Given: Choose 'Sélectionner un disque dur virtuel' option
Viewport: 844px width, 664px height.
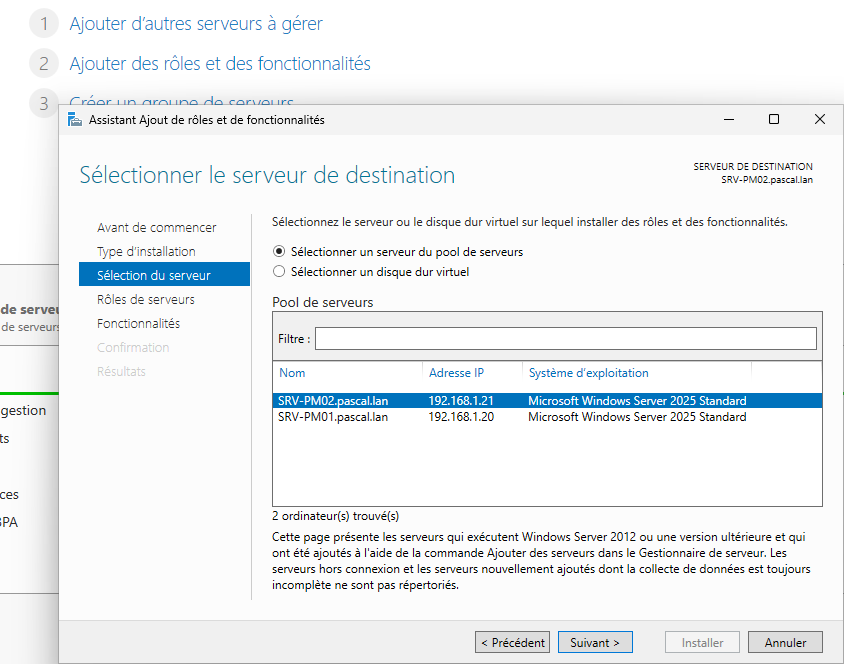Looking at the screenshot, I should tap(280, 272).
